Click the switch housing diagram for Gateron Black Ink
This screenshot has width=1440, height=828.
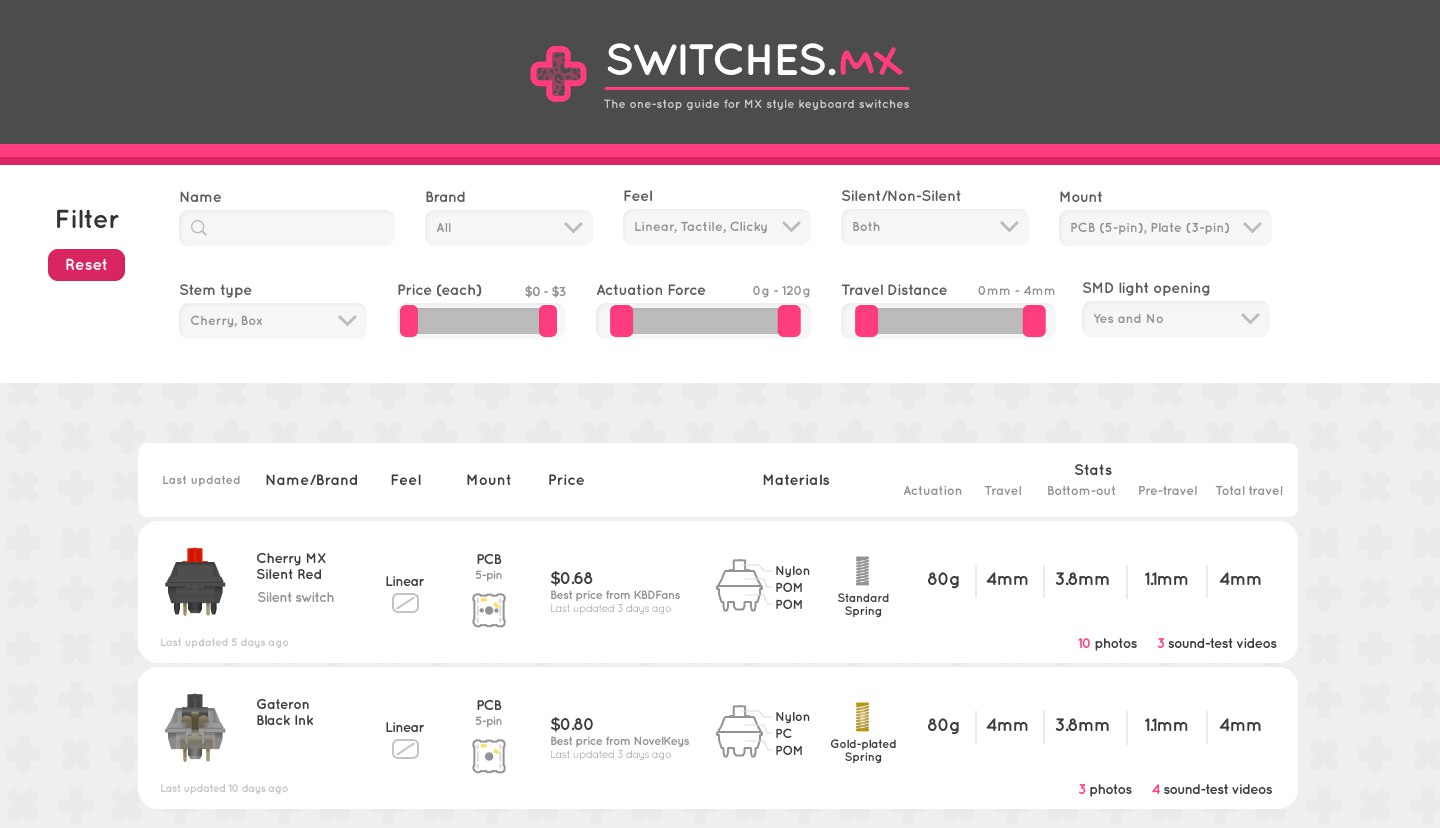click(x=740, y=732)
